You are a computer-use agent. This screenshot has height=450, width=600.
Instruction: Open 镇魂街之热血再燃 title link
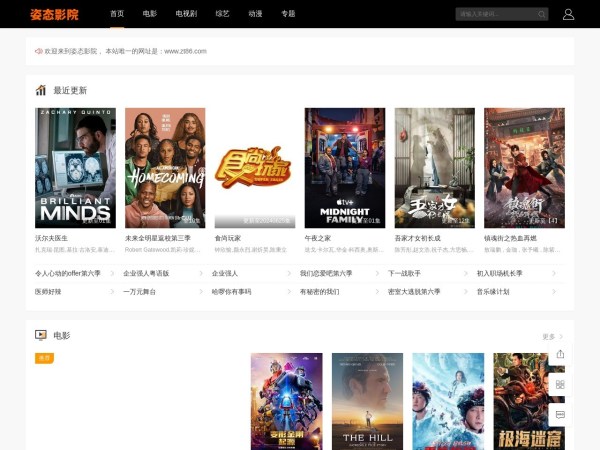510,238
